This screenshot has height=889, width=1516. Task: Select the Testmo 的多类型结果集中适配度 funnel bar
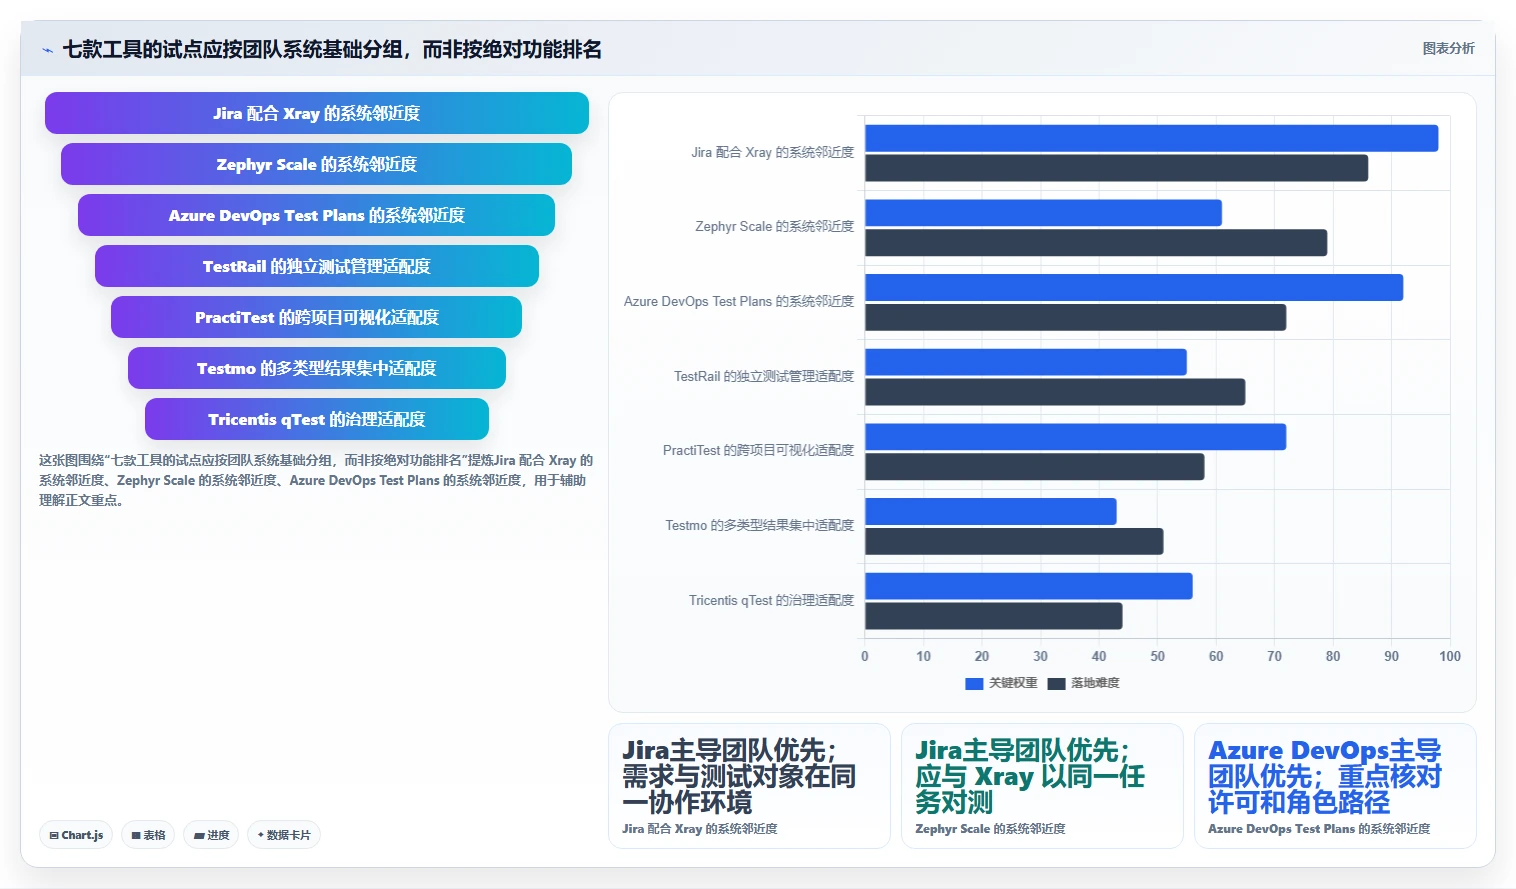(x=317, y=368)
